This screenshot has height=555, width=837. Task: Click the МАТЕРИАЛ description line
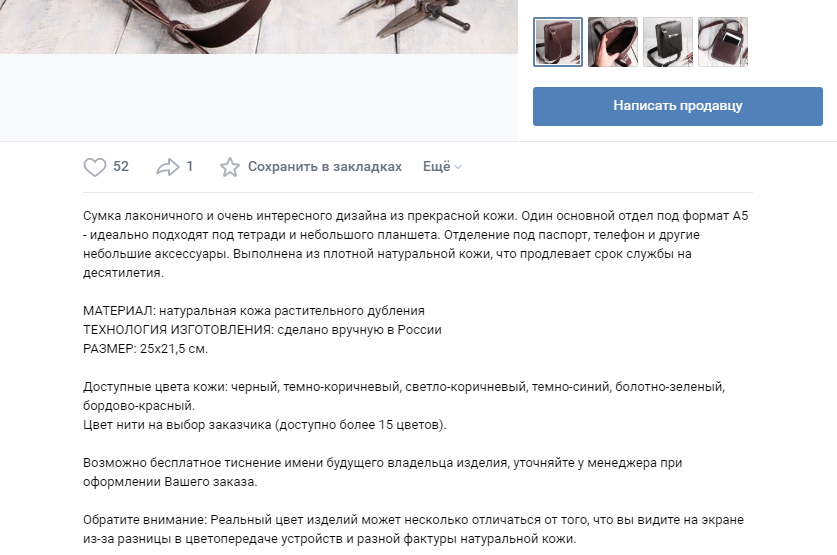[254, 311]
